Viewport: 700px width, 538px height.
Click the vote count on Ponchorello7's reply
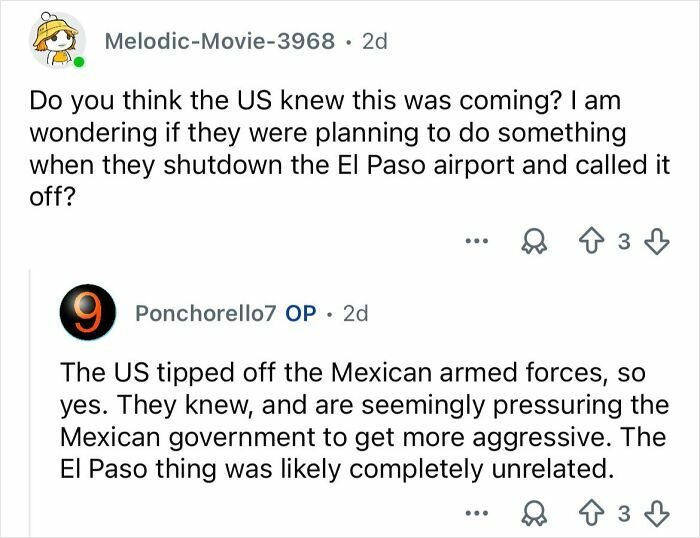click(624, 515)
